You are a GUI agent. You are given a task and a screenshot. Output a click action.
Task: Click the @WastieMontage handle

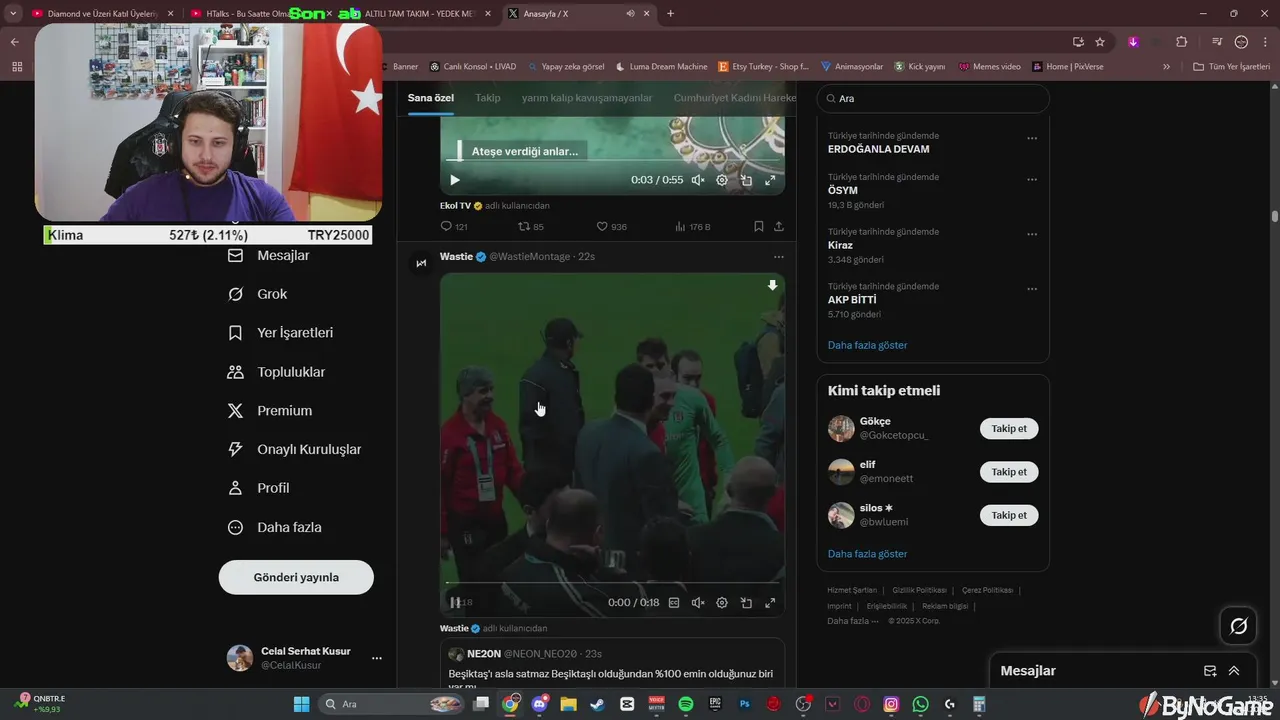529,257
